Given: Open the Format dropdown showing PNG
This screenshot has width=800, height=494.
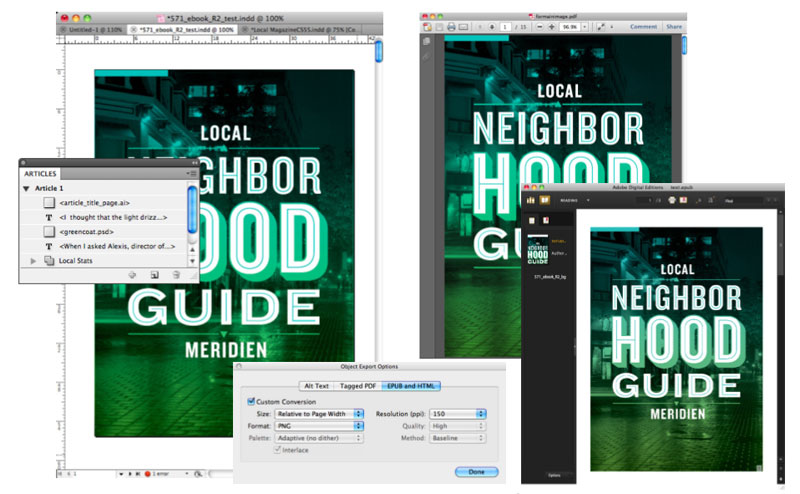Looking at the screenshot, I should click(x=319, y=426).
